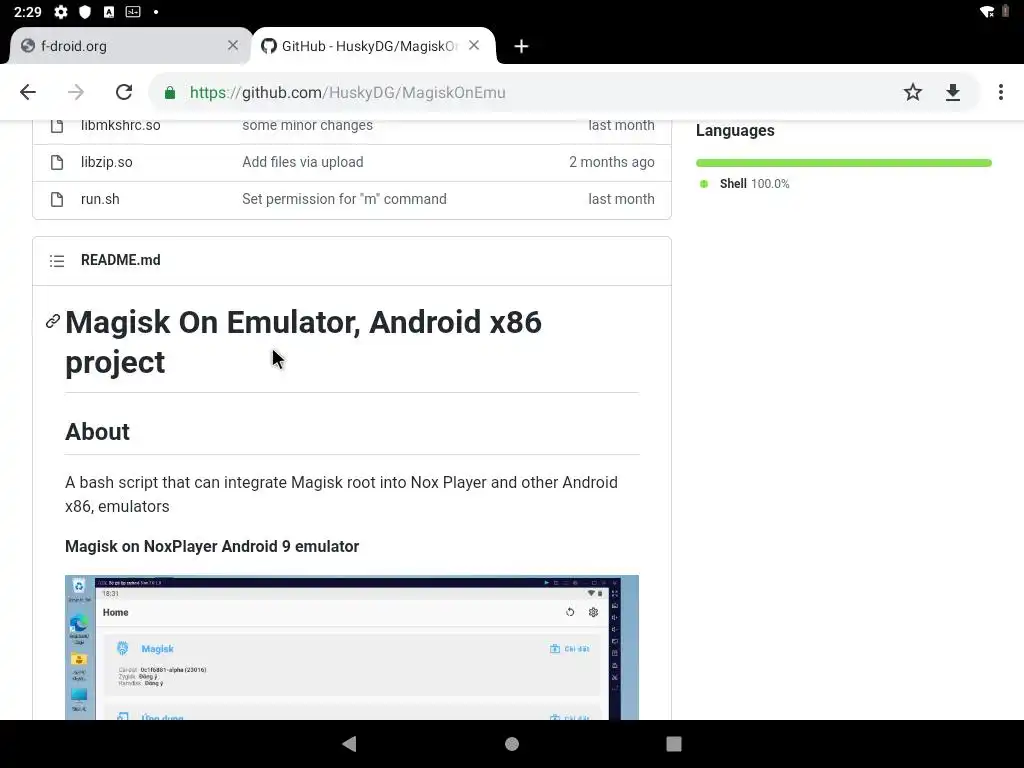
Task: Open the 'Add files via upload' commit
Action: coord(303,162)
